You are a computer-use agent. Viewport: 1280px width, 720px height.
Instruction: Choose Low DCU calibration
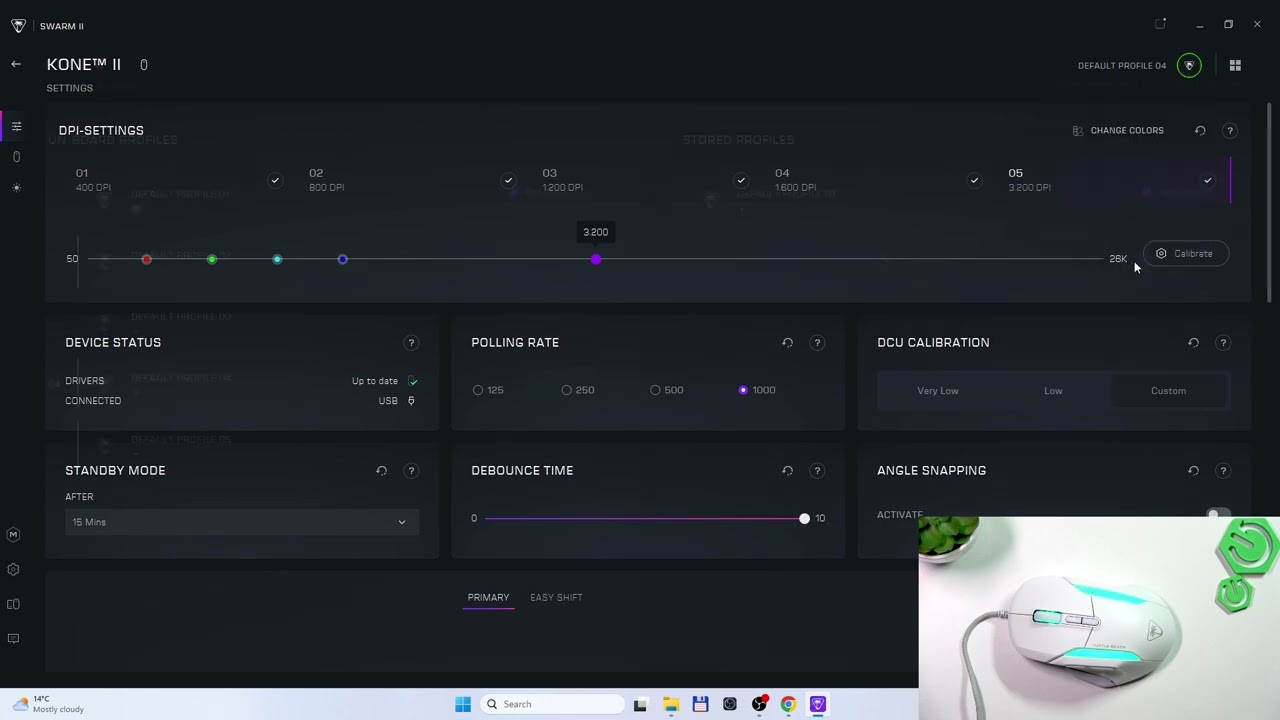[x=1053, y=391]
